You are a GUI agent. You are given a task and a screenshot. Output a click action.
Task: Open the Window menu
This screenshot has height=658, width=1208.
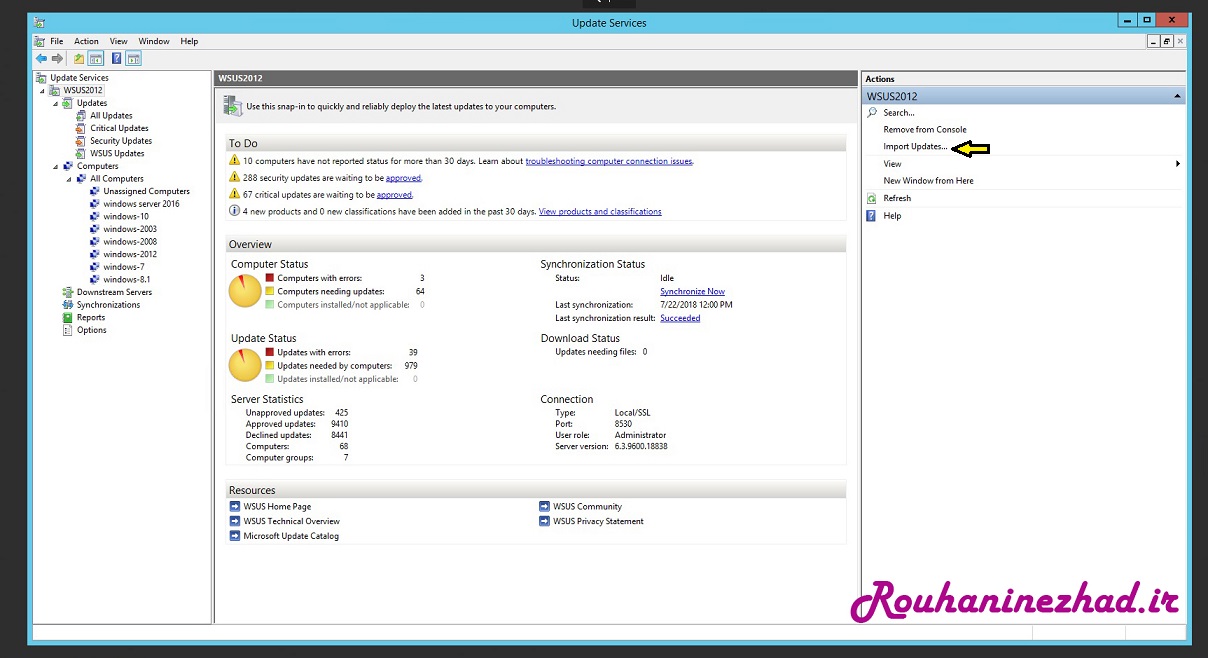click(x=154, y=41)
